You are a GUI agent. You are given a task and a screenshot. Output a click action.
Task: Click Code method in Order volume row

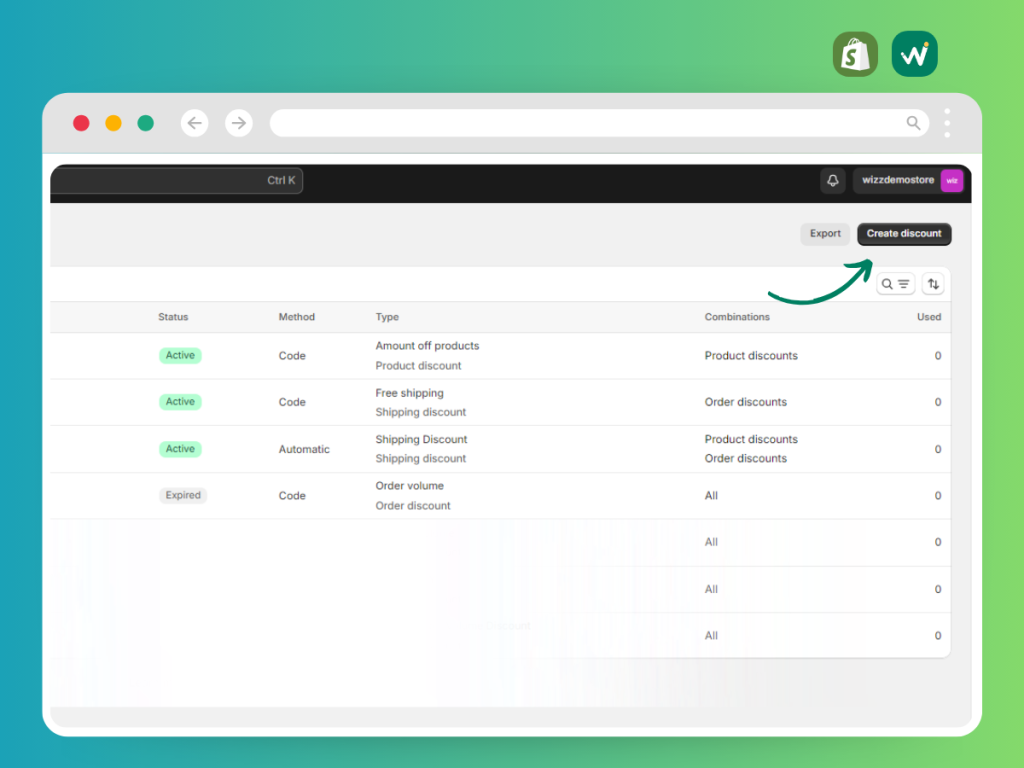(292, 496)
